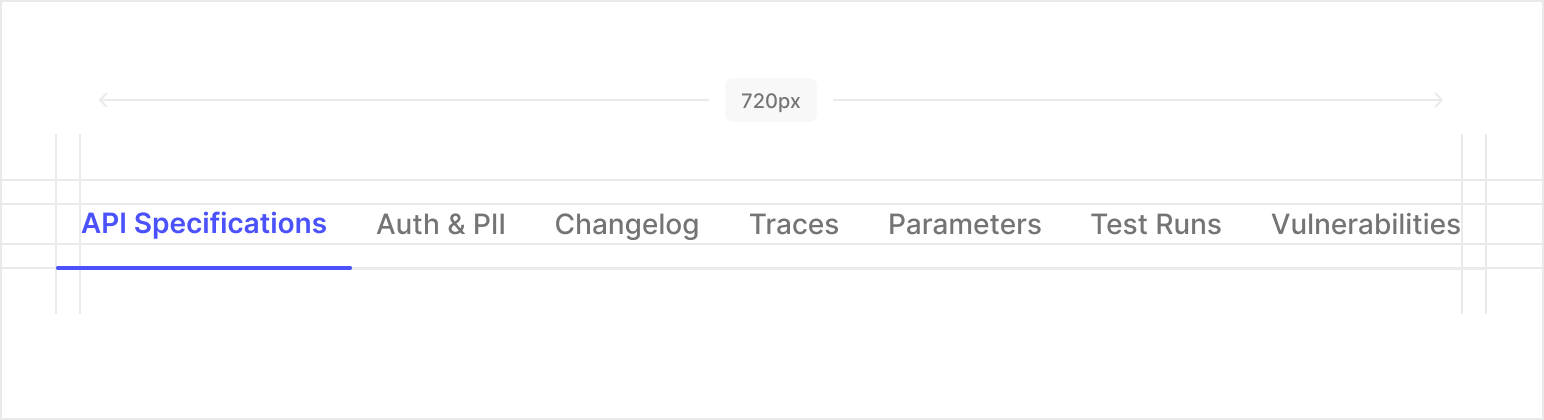
Task: Select the Changelog tab
Action: 627,225
